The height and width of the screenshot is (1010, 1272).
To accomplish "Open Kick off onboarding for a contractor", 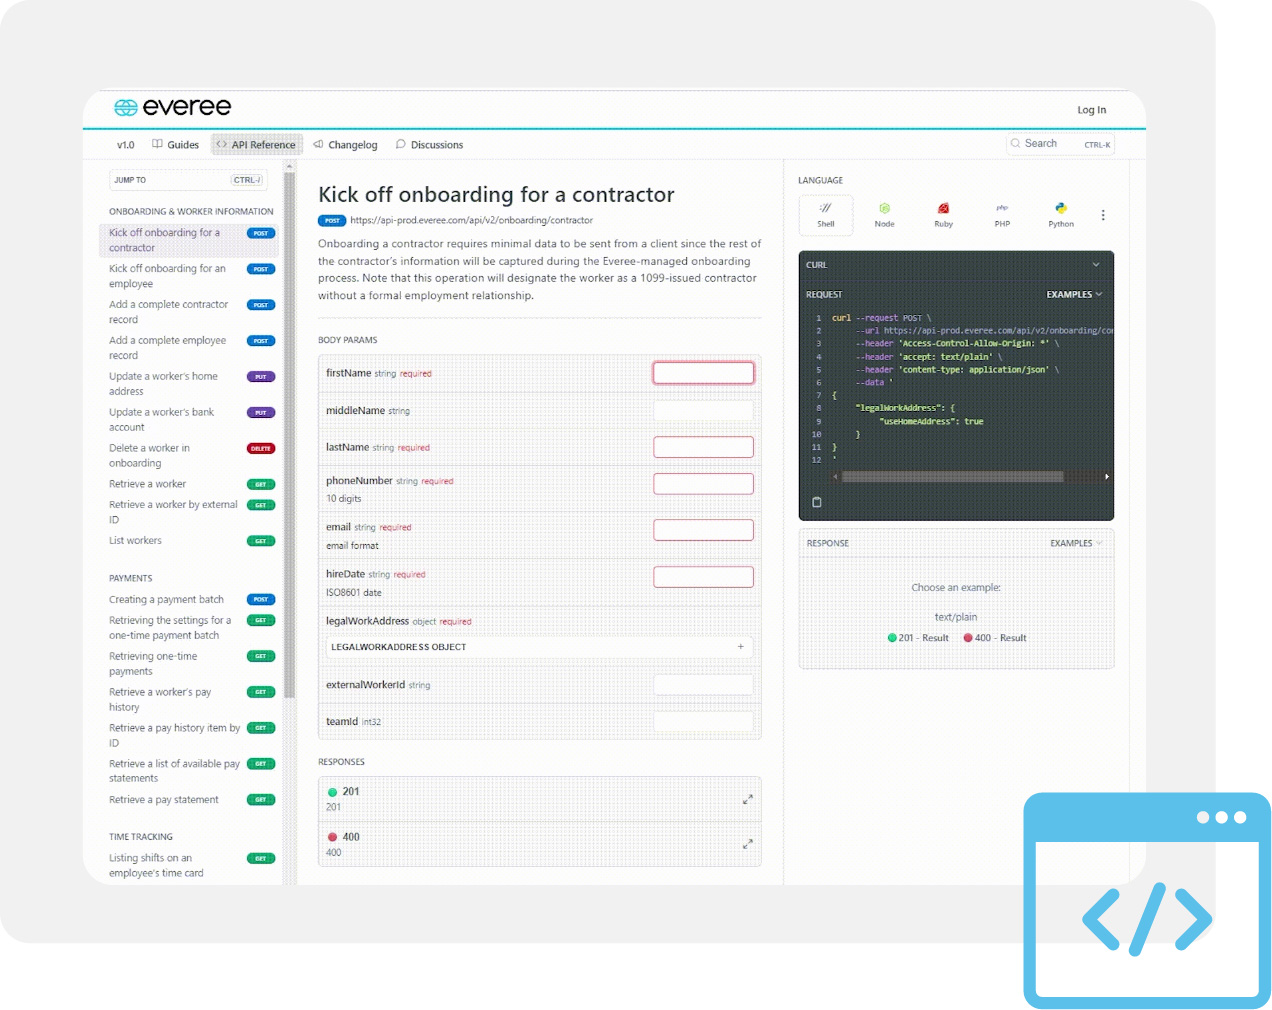I will [x=190, y=240].
